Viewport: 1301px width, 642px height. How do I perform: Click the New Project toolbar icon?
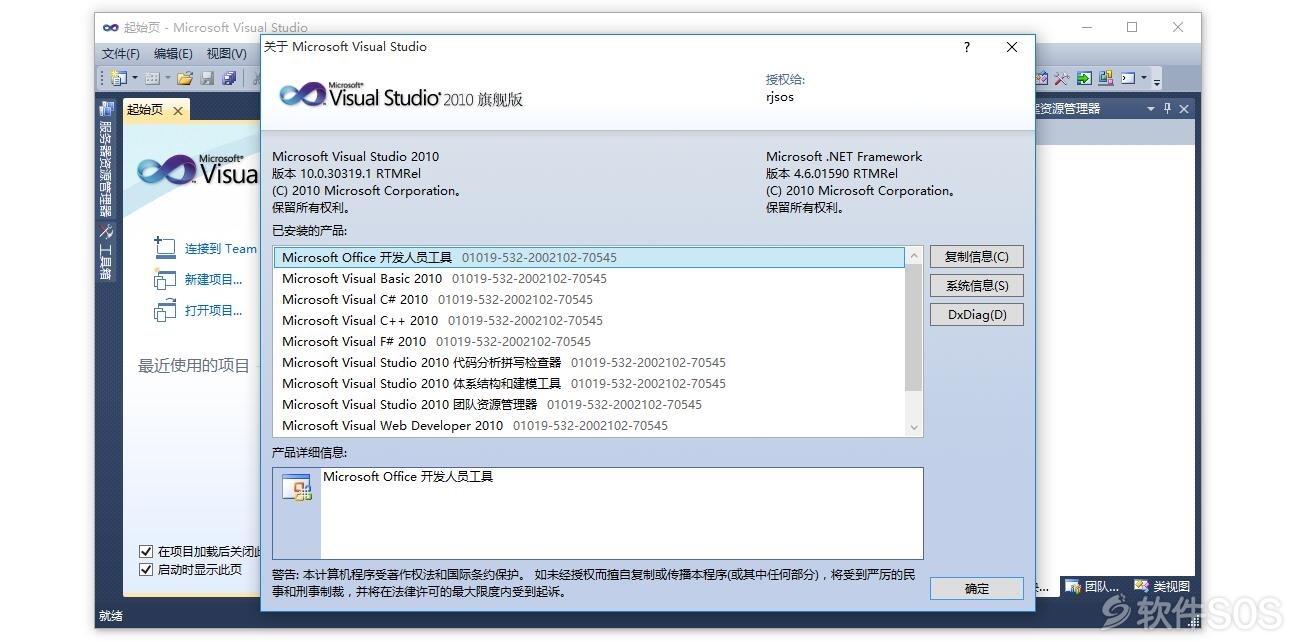[x=118, y=78]
